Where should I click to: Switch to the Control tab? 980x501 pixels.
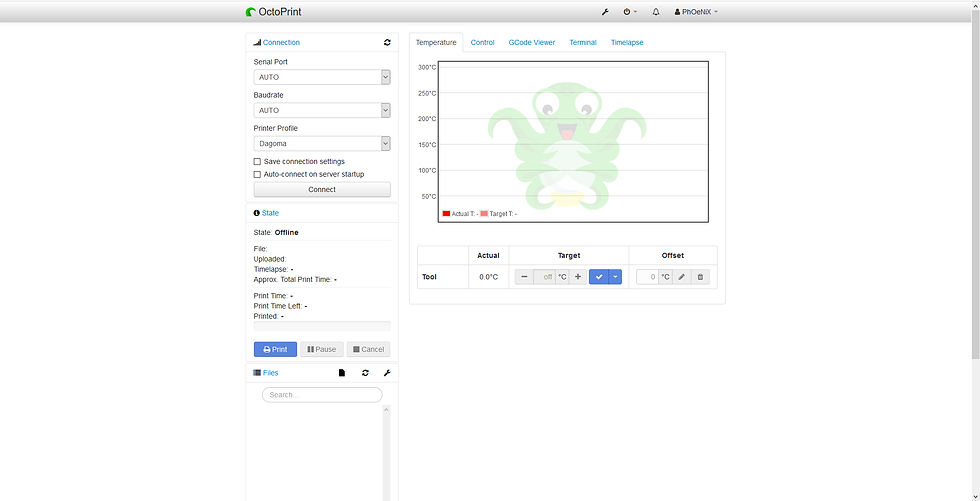pyautogui.click(x=482, y=42)
